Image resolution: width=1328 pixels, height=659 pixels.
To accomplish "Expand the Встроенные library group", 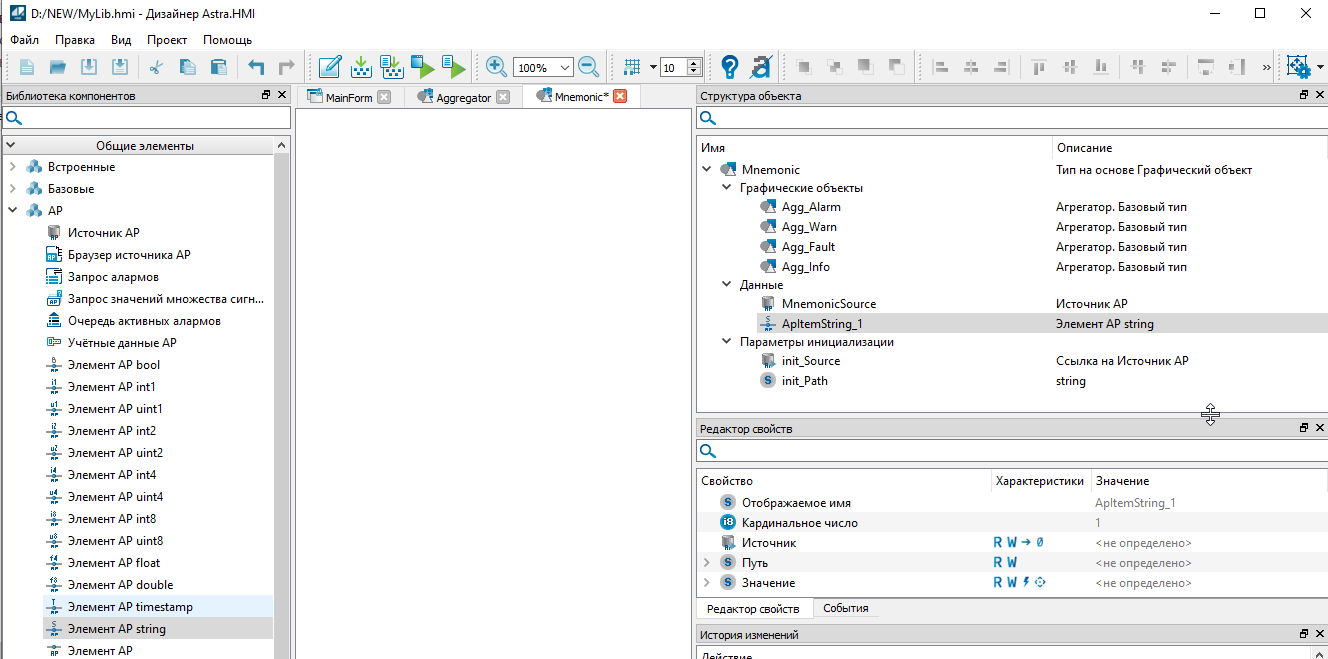I will click(12, 167).
